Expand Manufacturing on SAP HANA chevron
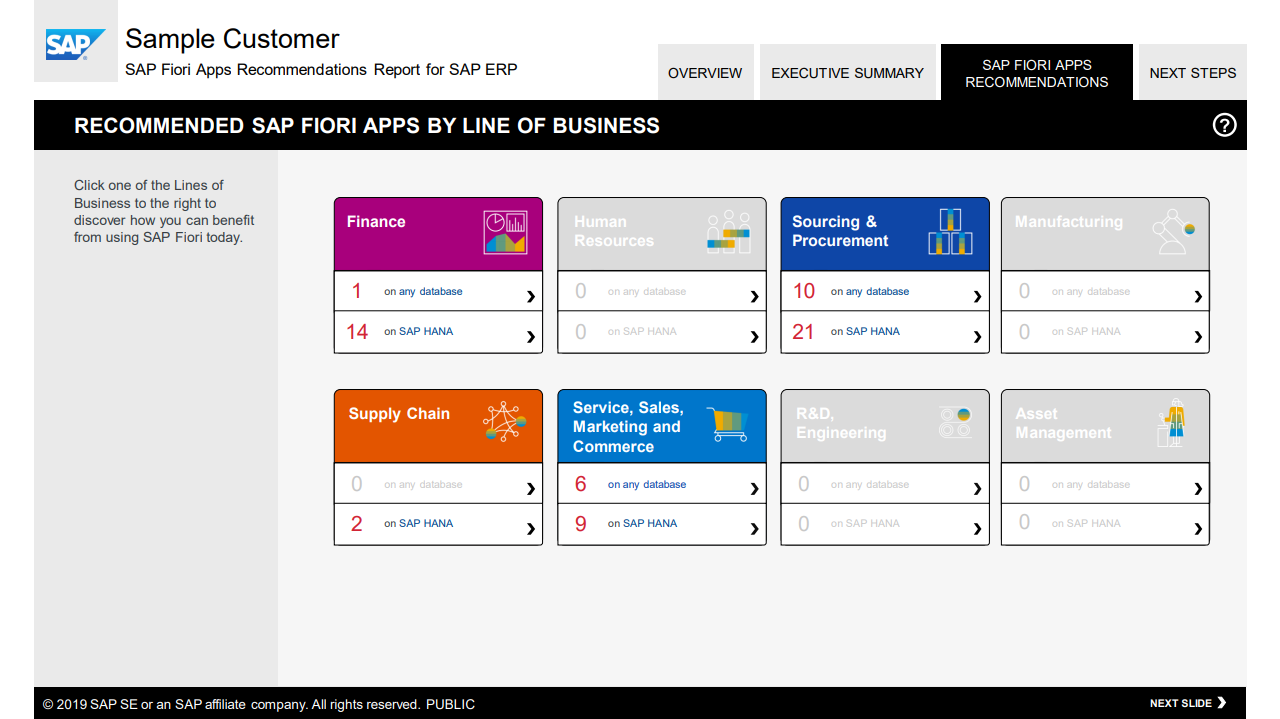This screenshot has width=1280, height=719. (x=1198, y=337)
